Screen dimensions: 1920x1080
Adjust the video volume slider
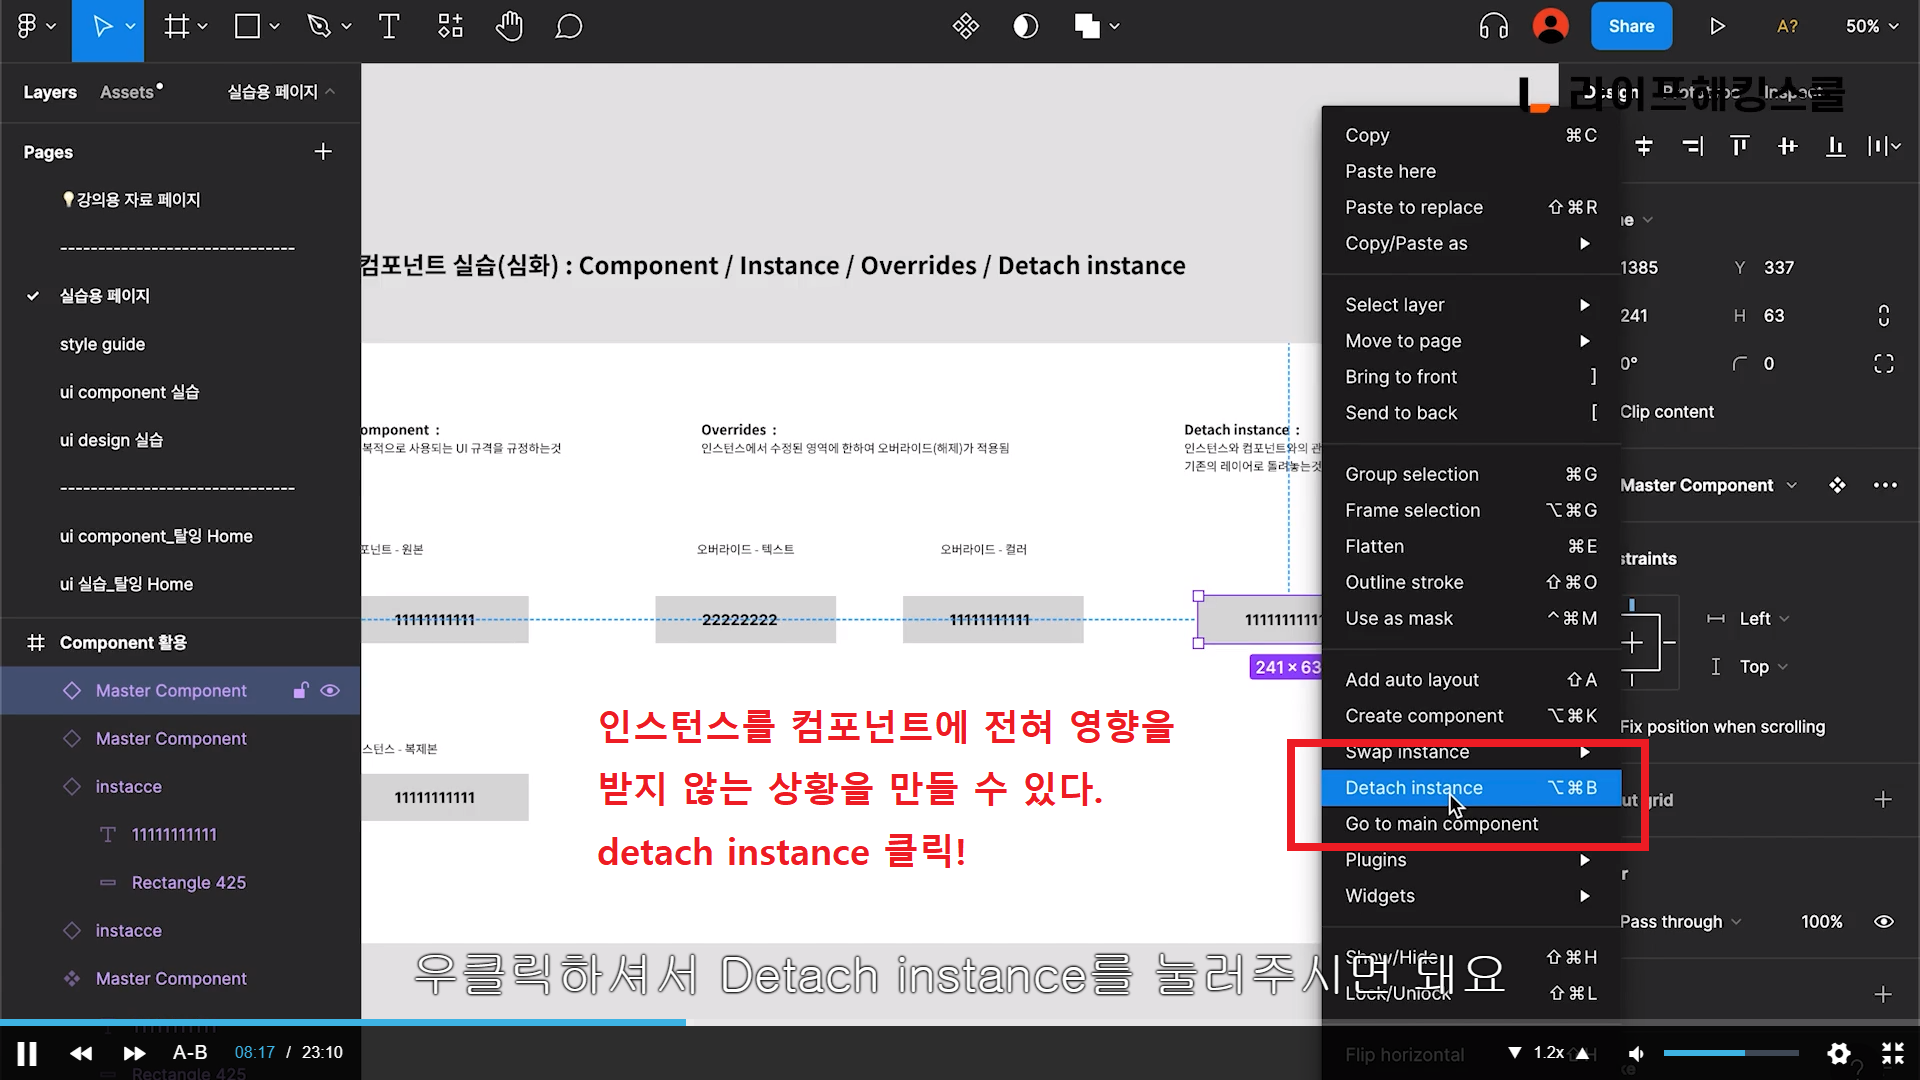[1730, 1053]
